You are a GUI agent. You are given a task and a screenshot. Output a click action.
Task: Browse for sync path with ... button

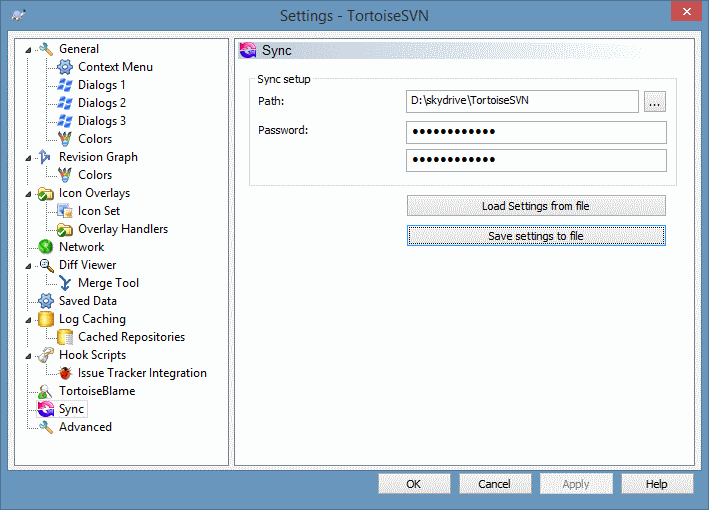(655, 102)
